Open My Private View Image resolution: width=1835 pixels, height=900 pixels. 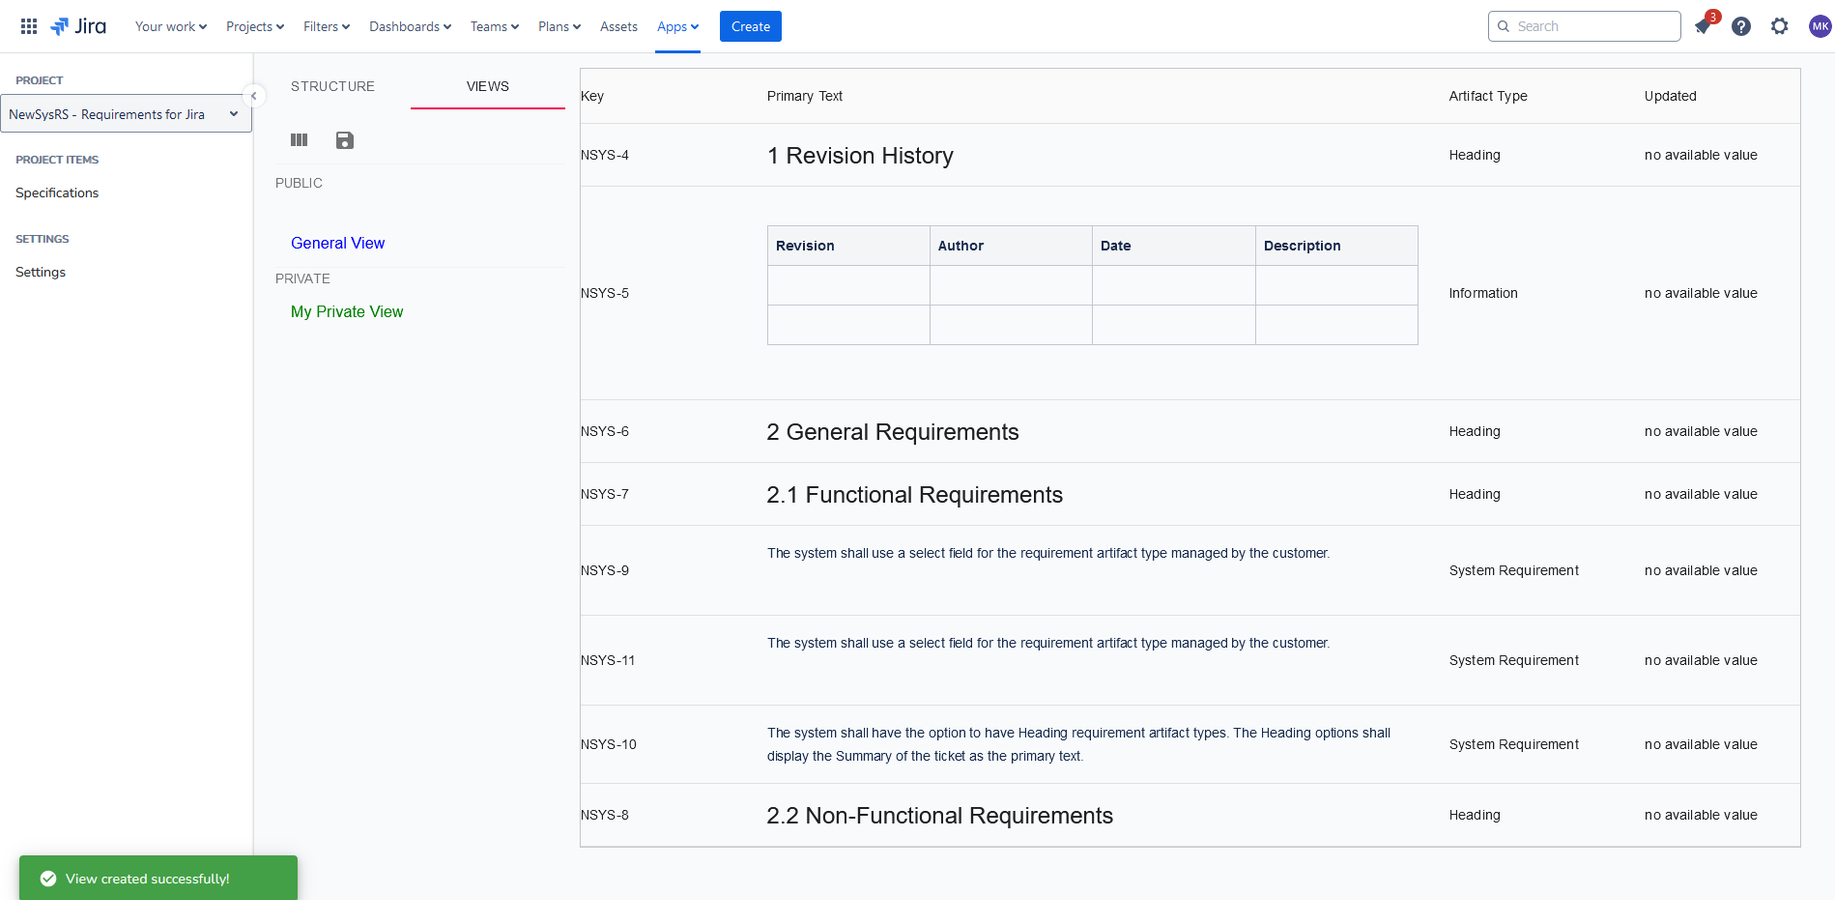(x=347, y=312)
